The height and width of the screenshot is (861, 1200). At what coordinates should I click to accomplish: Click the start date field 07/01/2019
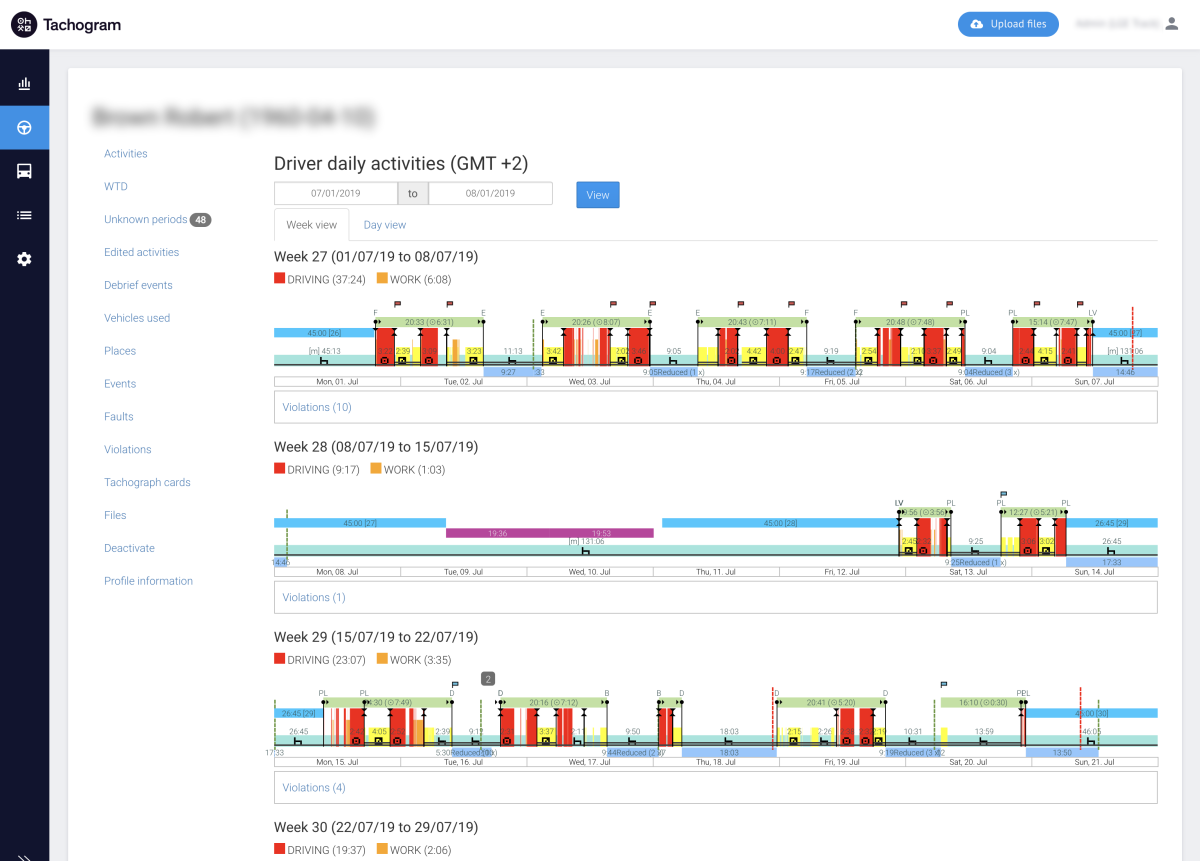click(x=336, y=194)
